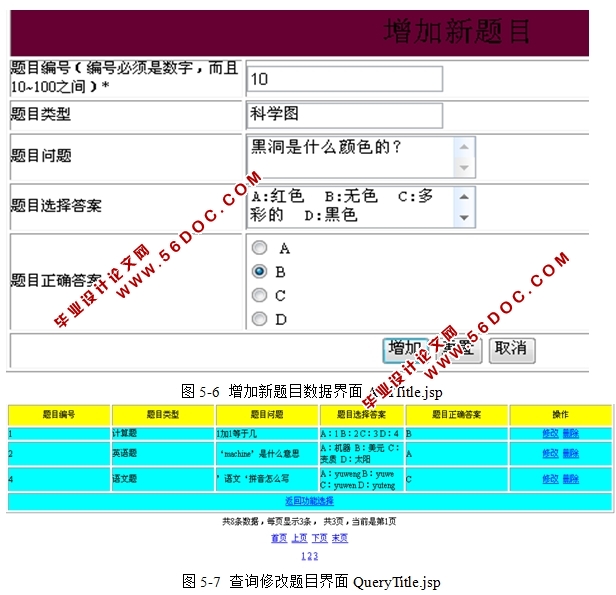Image resolution: width=616 pixels, height=595 pixels.
Task: Click 修改 link for 英语题 row
Action: click(550, 454)
